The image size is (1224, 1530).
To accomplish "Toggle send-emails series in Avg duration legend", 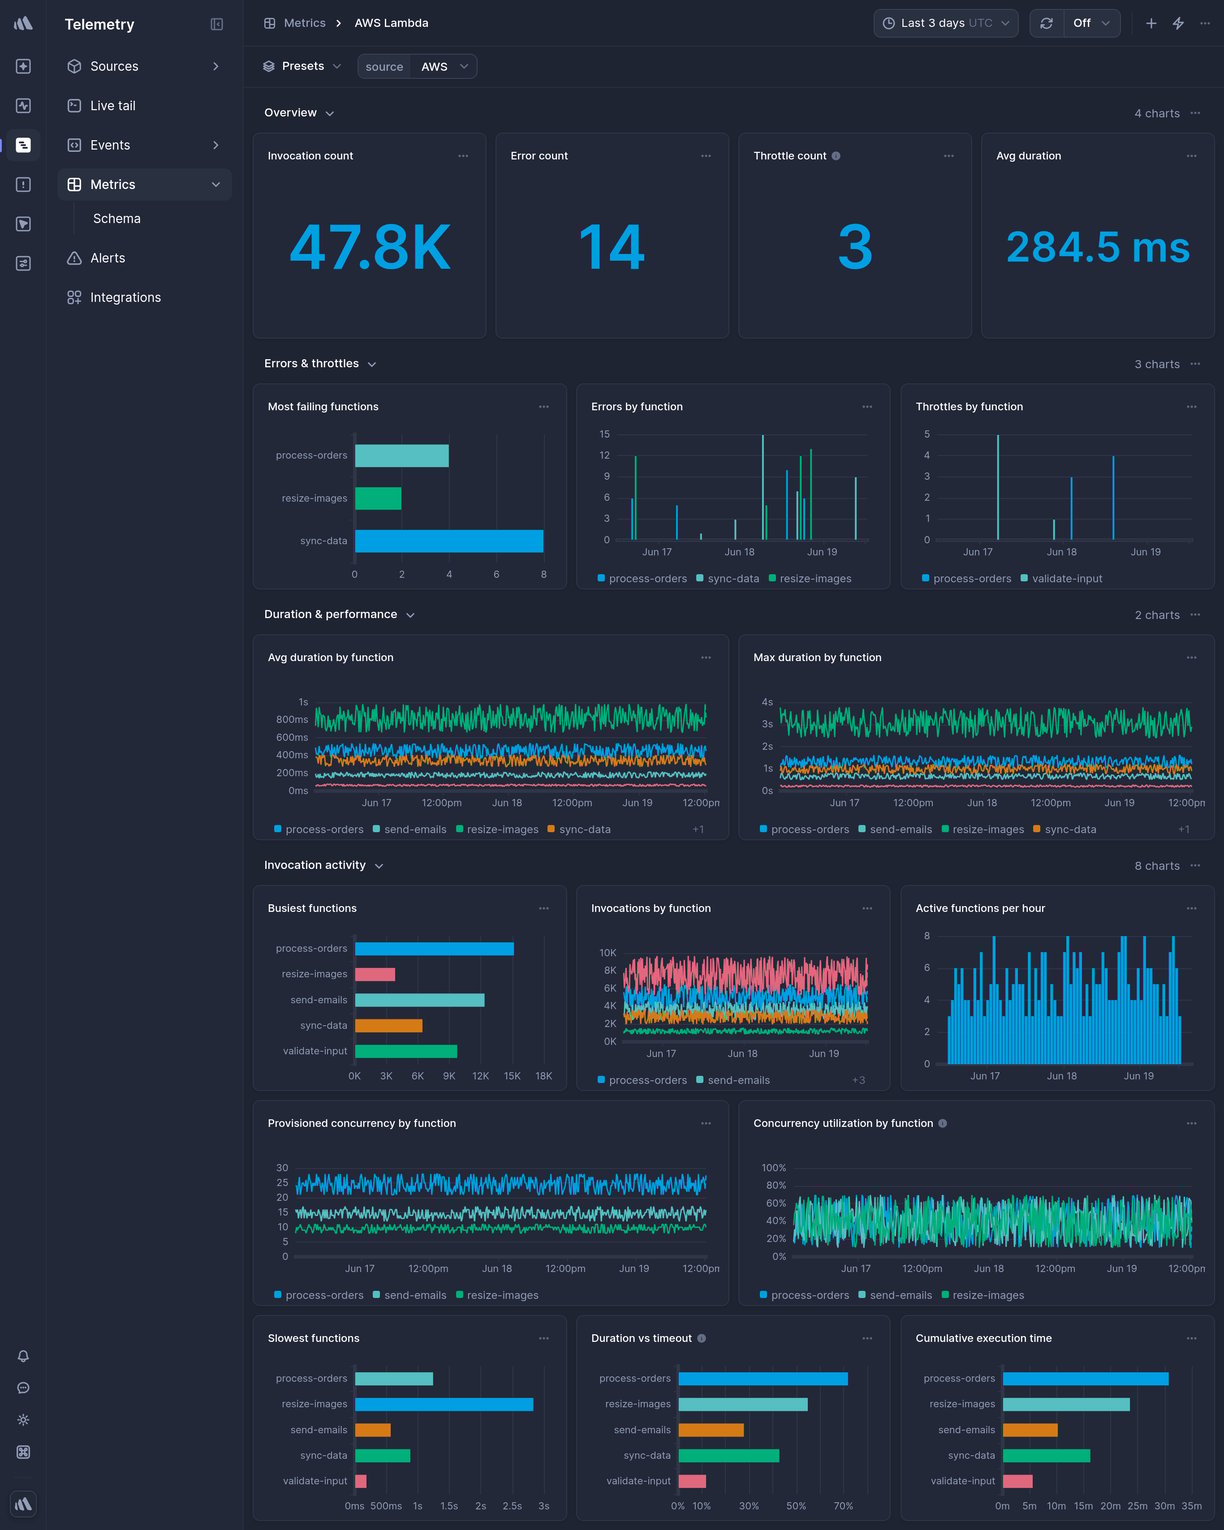I will point(409,829).
